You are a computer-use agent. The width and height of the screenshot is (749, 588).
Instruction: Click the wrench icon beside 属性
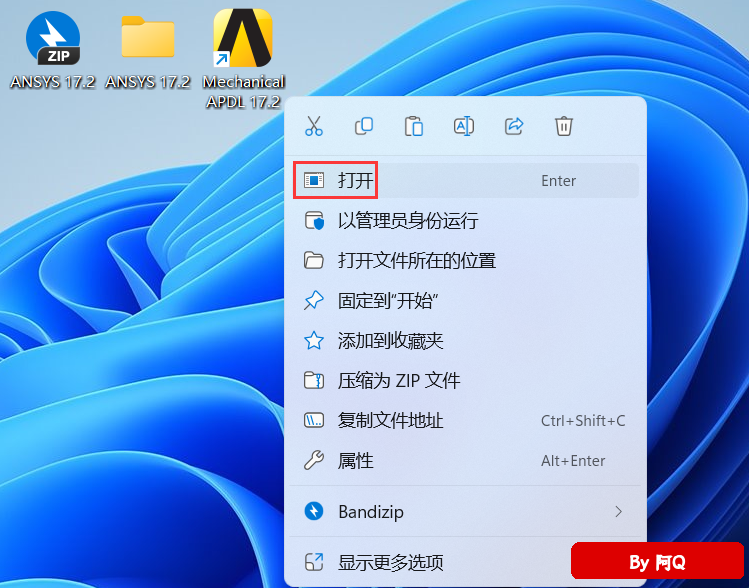tap(314, 460)
